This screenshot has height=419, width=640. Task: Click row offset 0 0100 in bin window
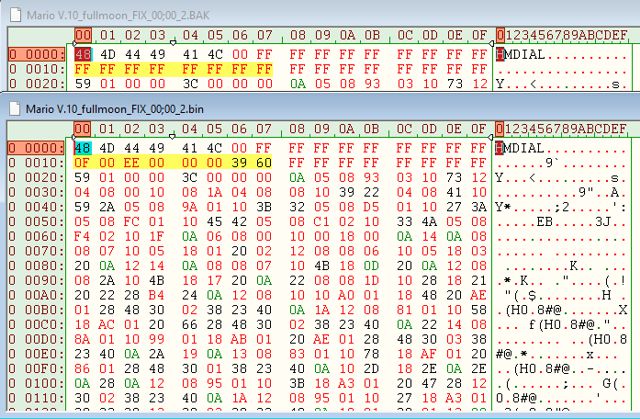(36, 383)
